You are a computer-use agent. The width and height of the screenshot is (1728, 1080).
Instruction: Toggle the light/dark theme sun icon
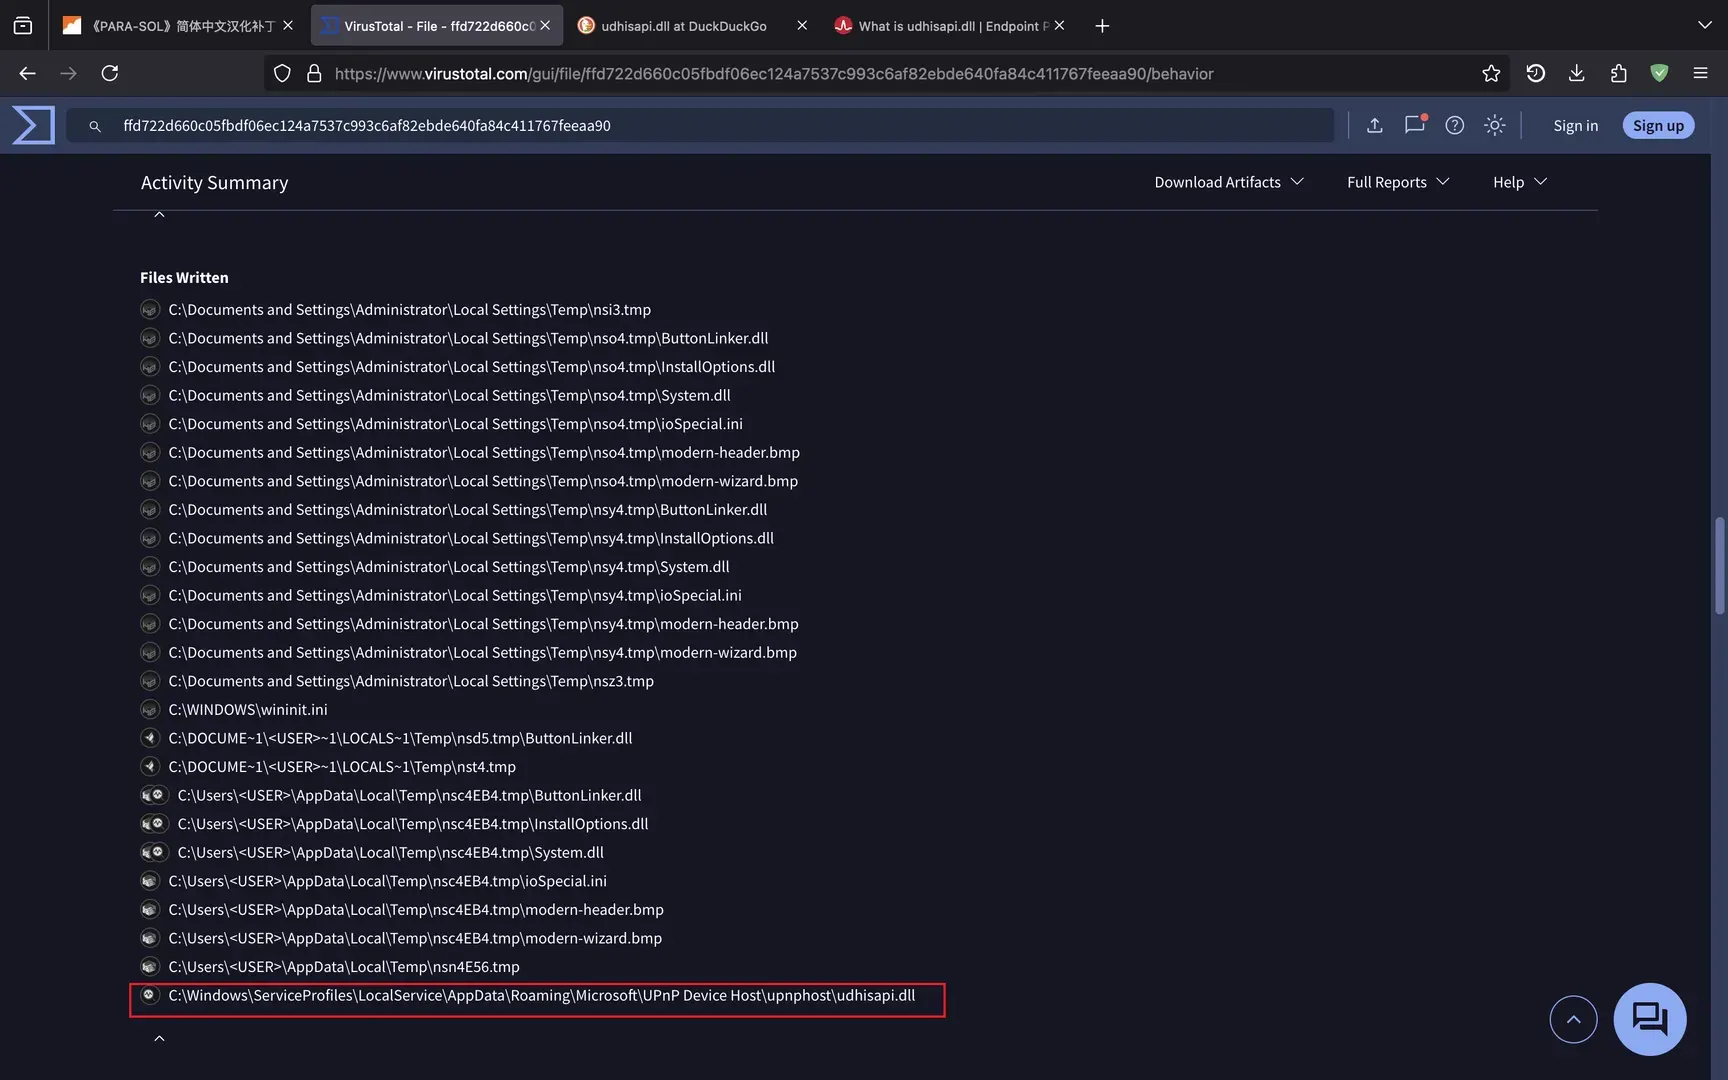(x=1495, y=125)
